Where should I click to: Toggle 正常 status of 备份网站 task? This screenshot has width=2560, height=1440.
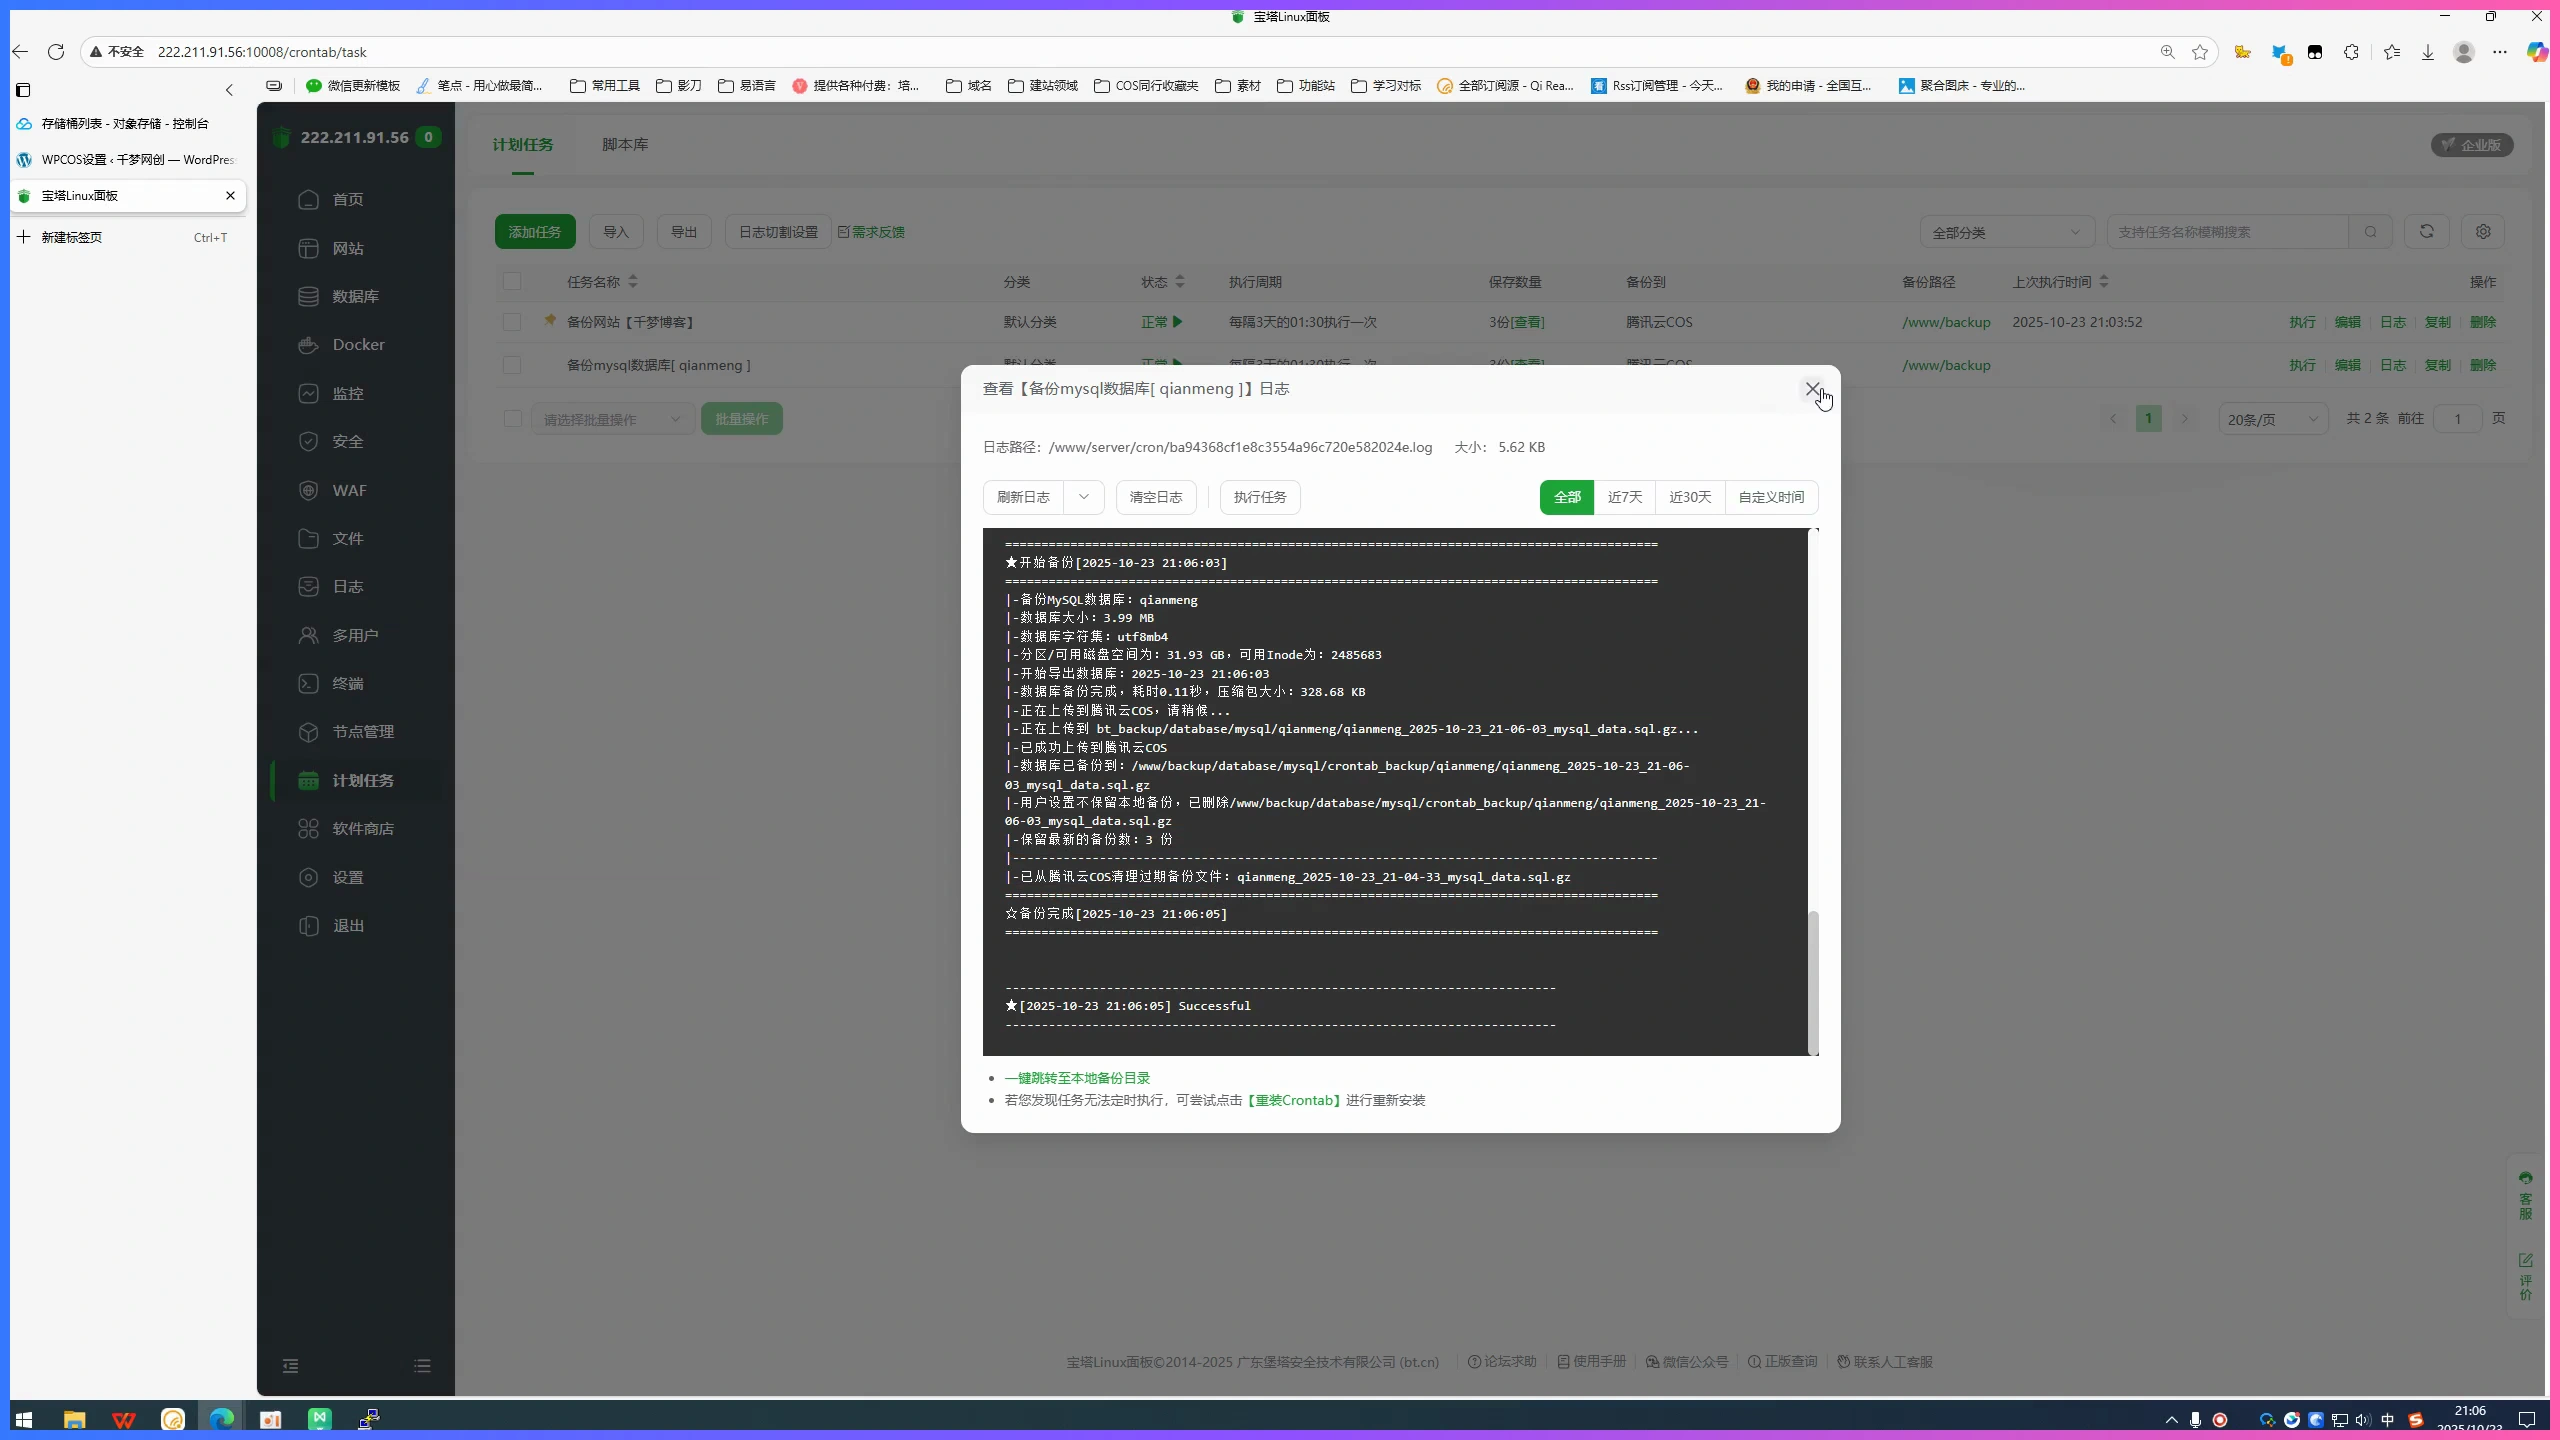click(x=1162, y=322)
